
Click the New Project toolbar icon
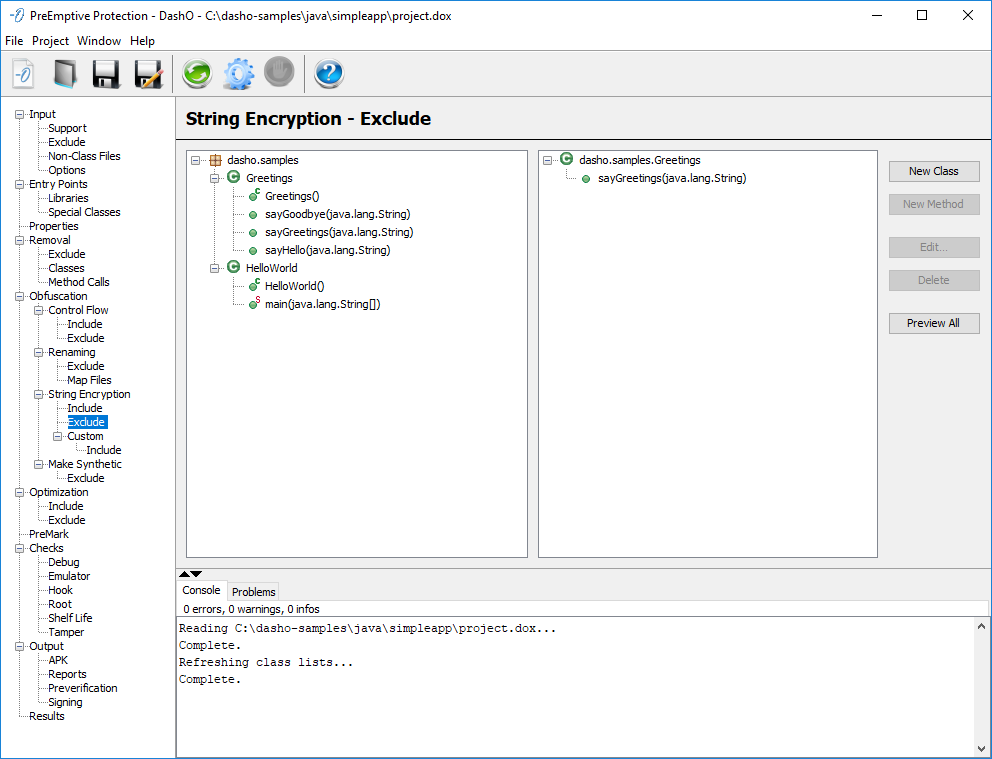tap(24, 74)
